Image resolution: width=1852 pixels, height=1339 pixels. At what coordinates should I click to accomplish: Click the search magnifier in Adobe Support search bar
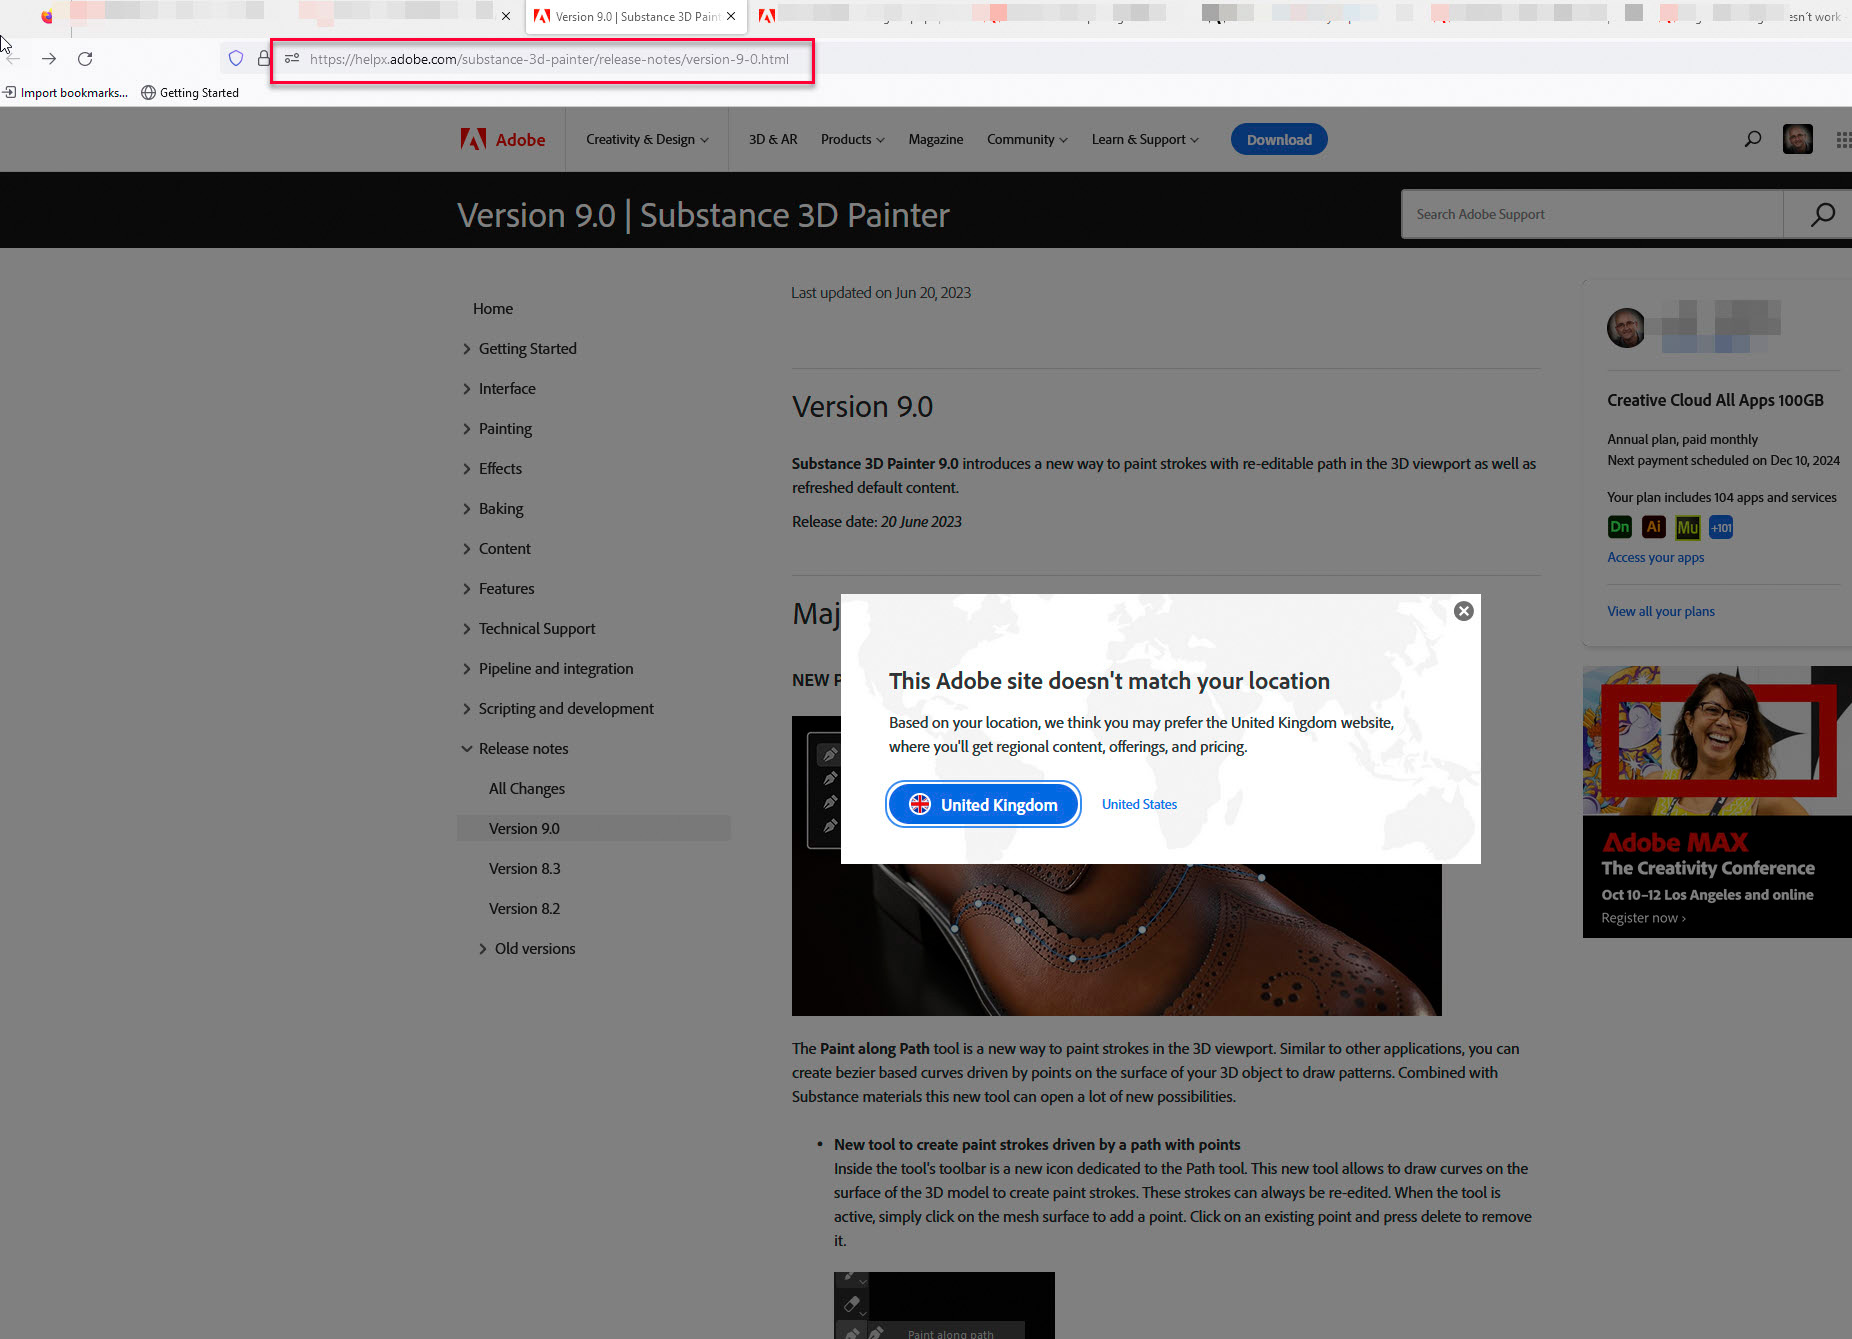[x=1822, y=214]
